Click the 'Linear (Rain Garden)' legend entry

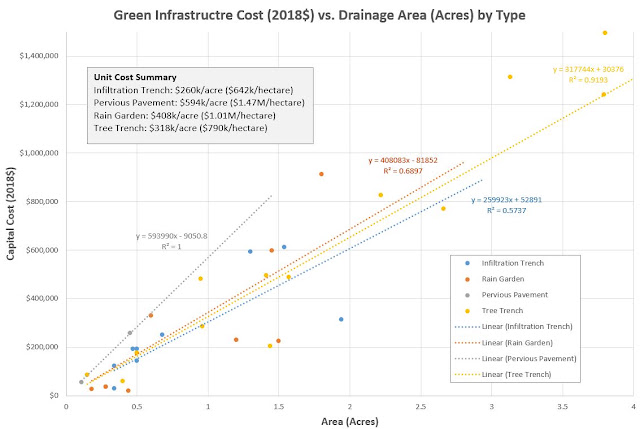coord(504,343)
